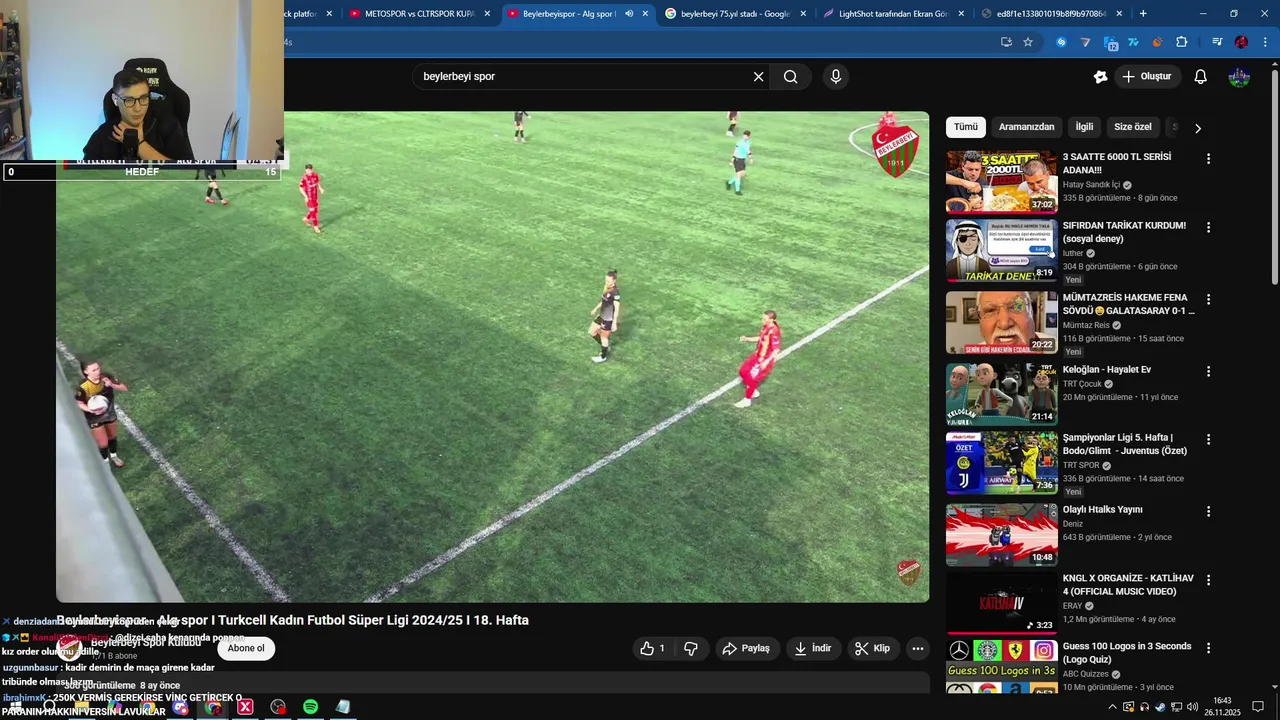Open YouTube notifications bell

pyautogui.click(x=1201, y=77)
